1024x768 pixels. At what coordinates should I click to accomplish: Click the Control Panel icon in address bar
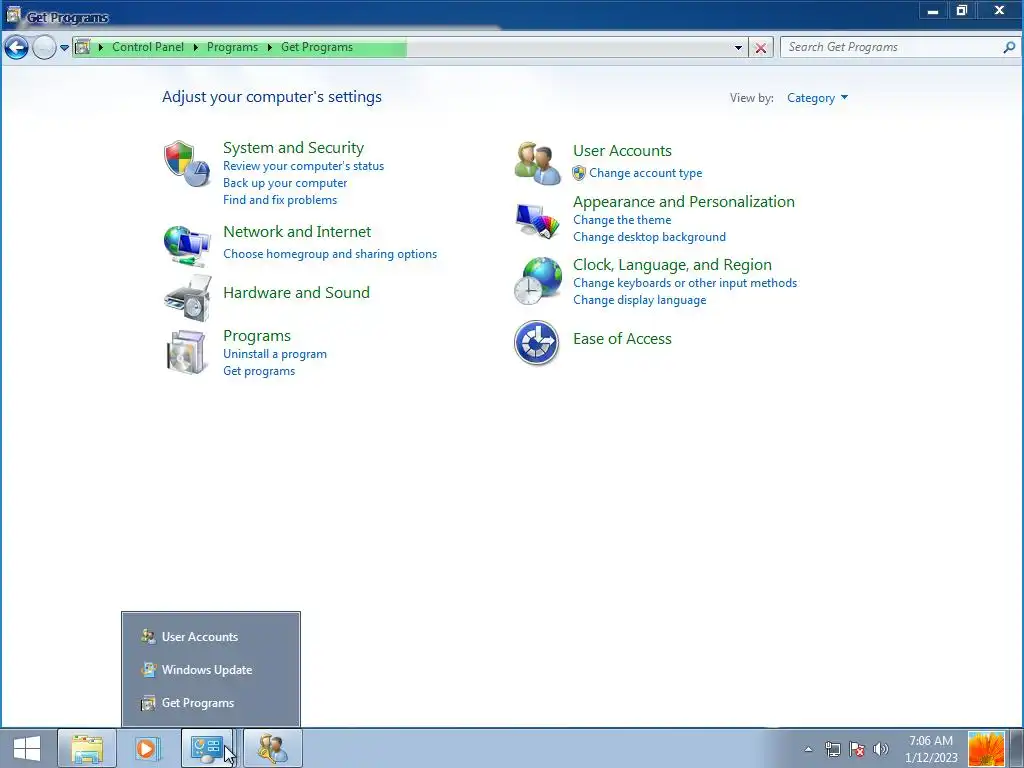[x=83, y=47]
